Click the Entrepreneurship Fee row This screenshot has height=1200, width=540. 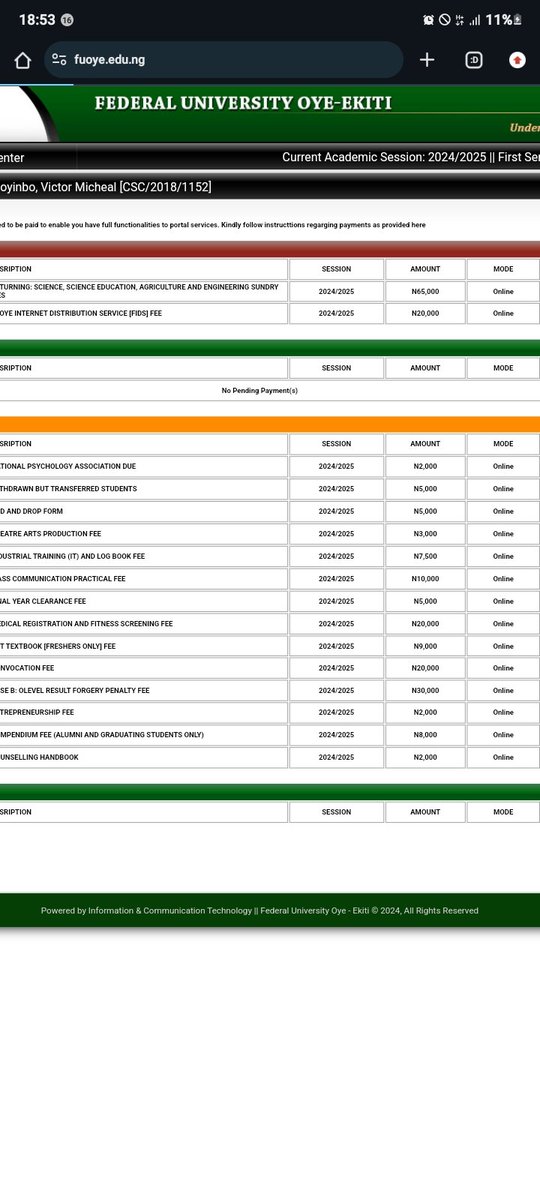pyautogui.click(x=270, y=712)
